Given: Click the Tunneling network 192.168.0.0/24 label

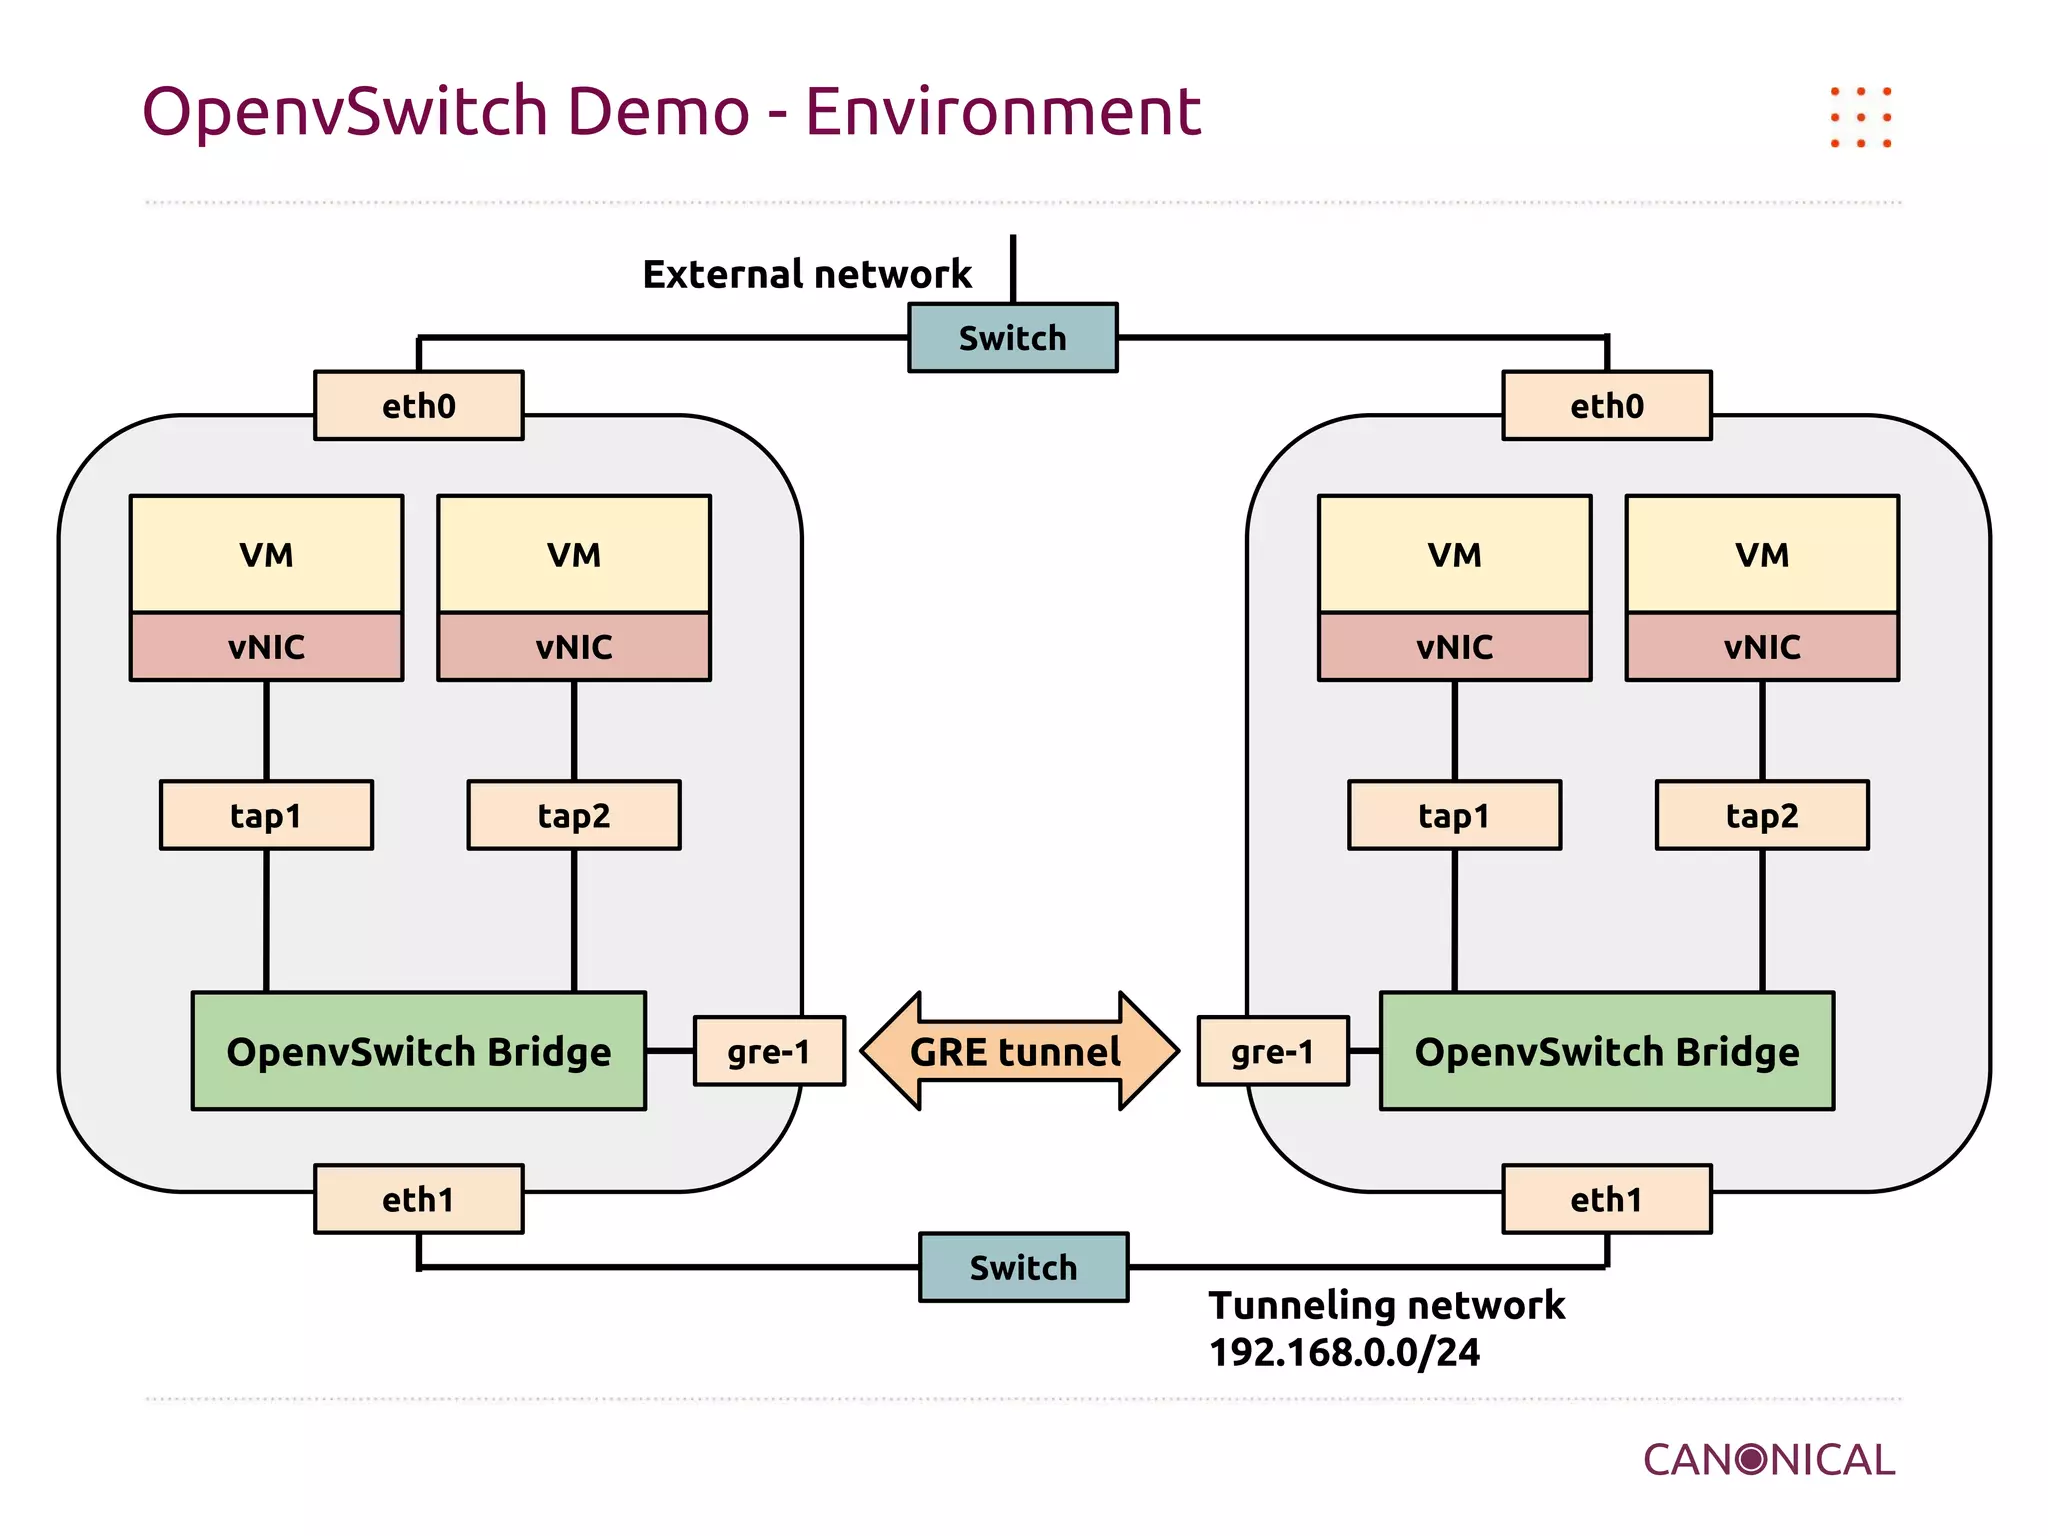Looking at the screenshot, I should (1385, 1328).
